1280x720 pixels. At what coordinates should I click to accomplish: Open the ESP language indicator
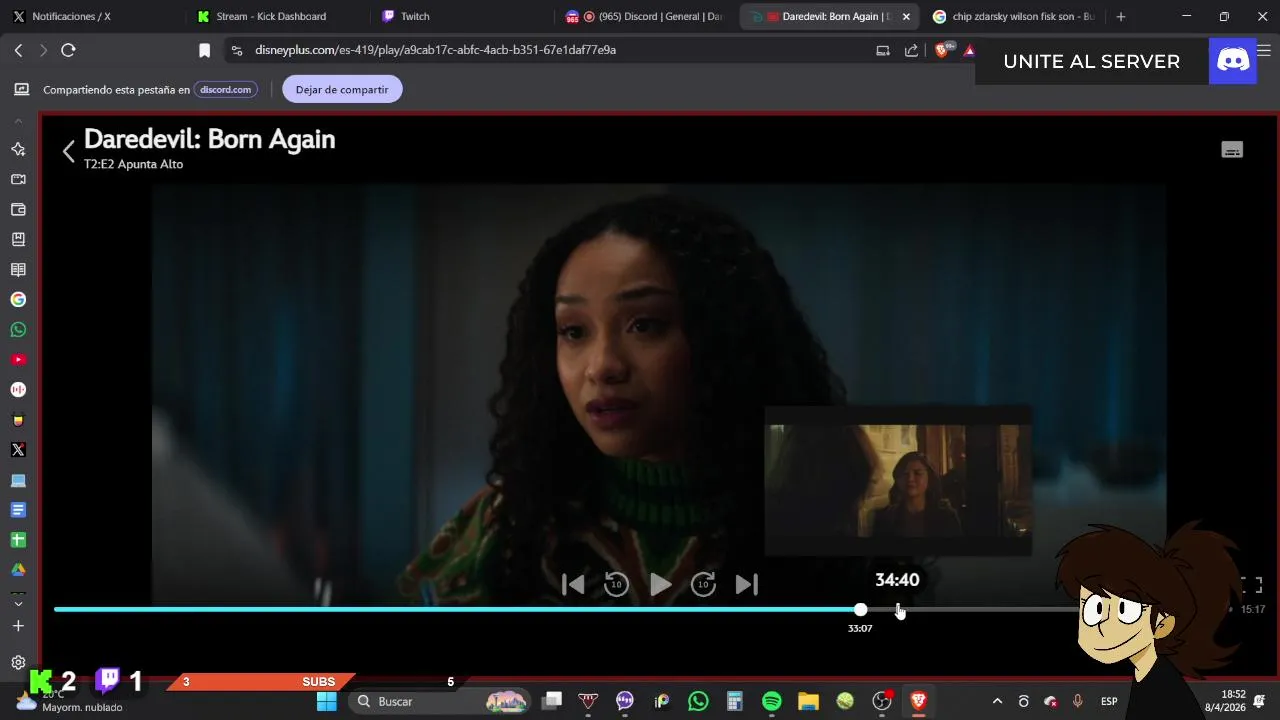(1109, 701)
